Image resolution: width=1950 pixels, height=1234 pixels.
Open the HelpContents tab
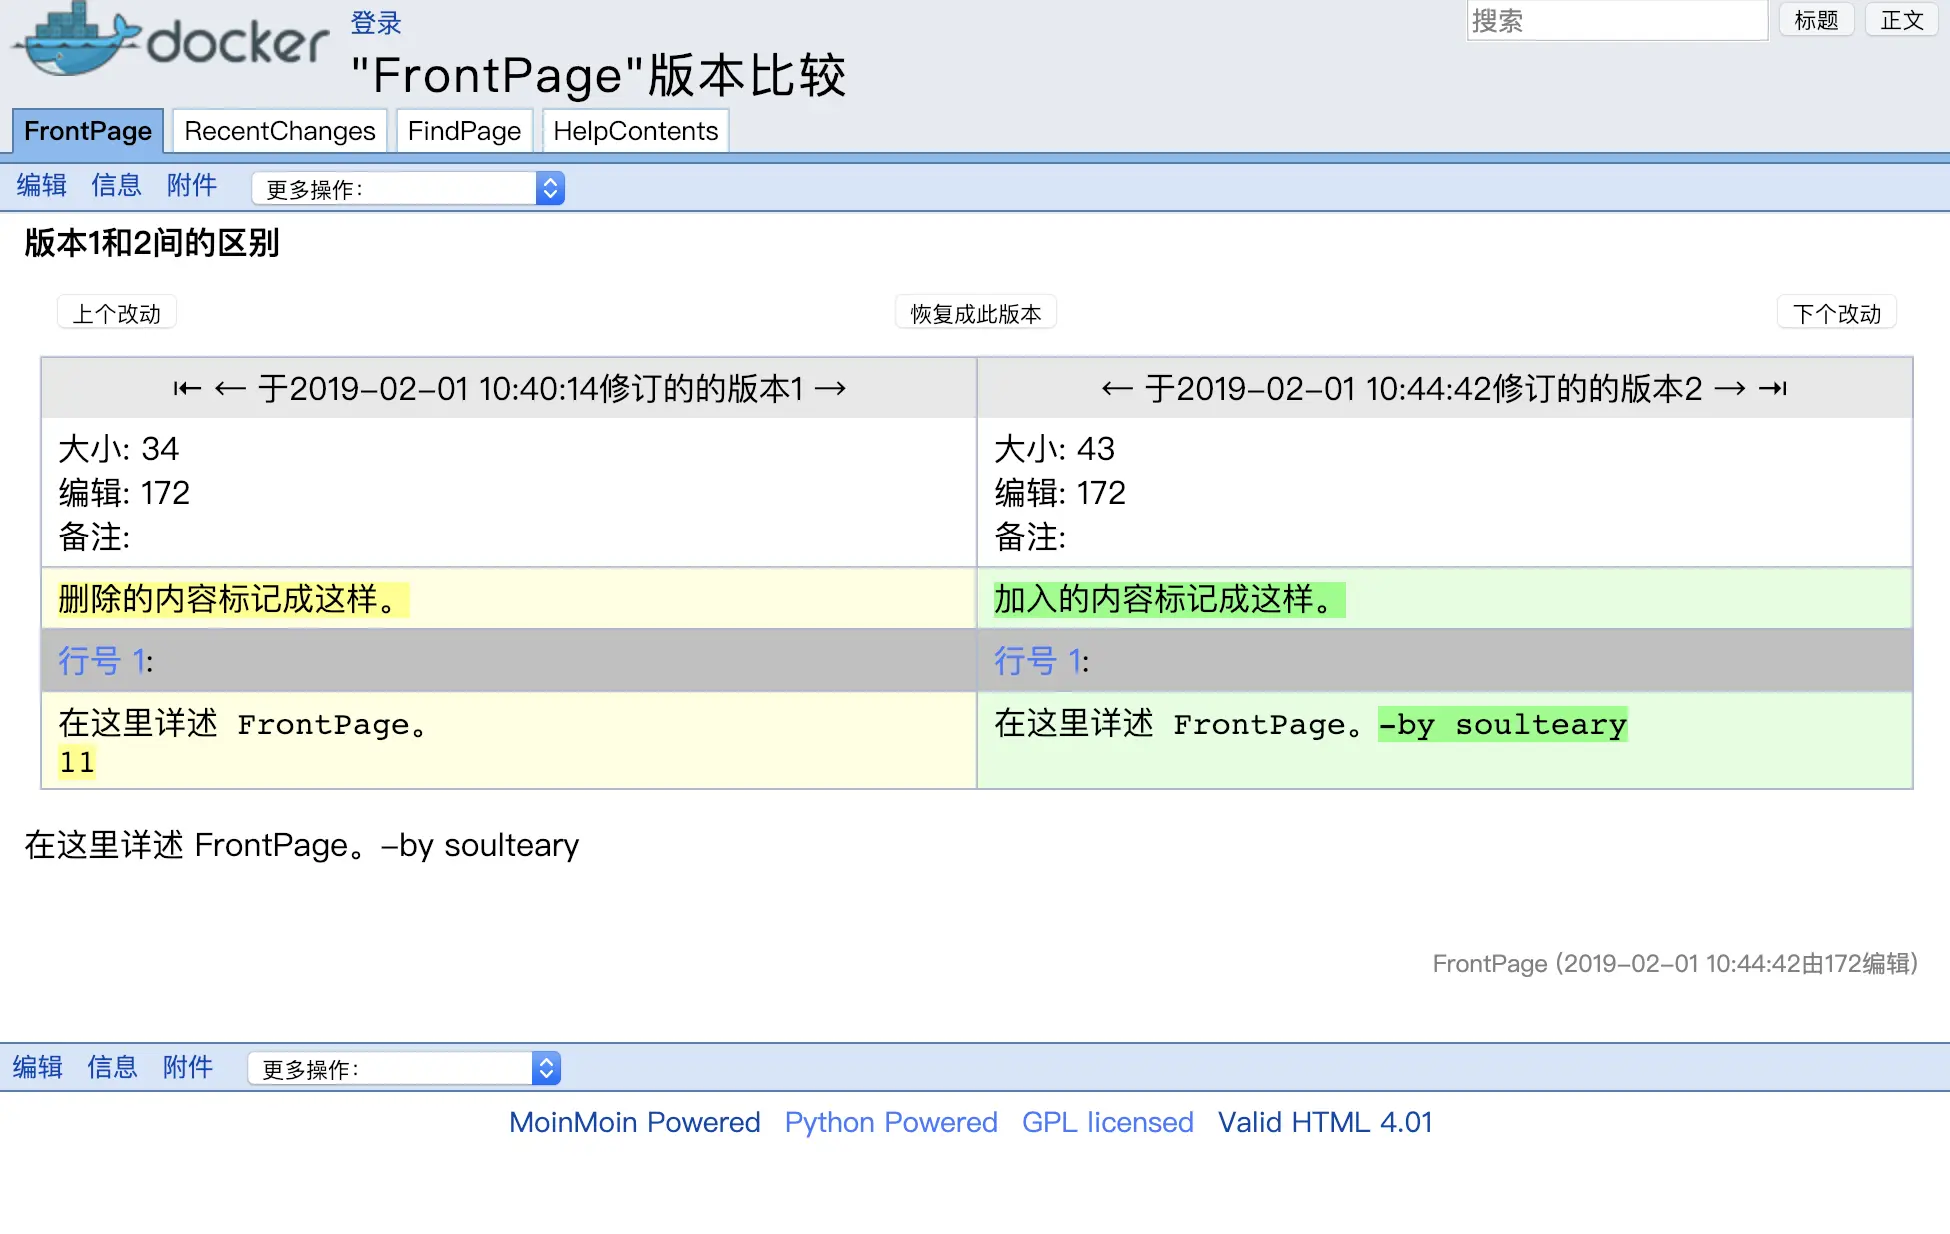(635, 130)
